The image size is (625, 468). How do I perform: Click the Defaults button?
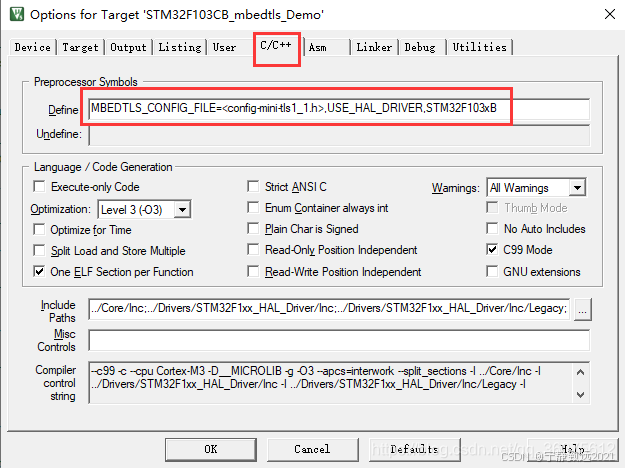point(415,449)
